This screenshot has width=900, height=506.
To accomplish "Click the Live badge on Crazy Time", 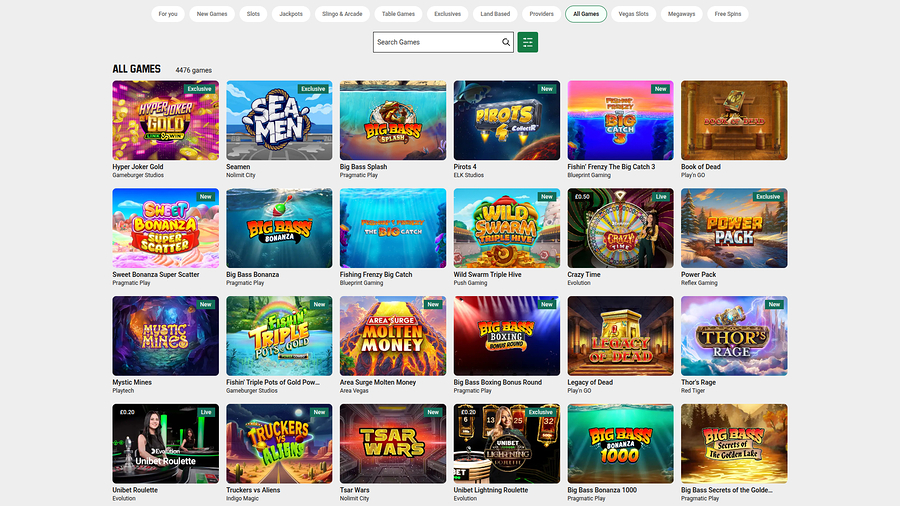I will pyautogui.click(x=661, y=197).
